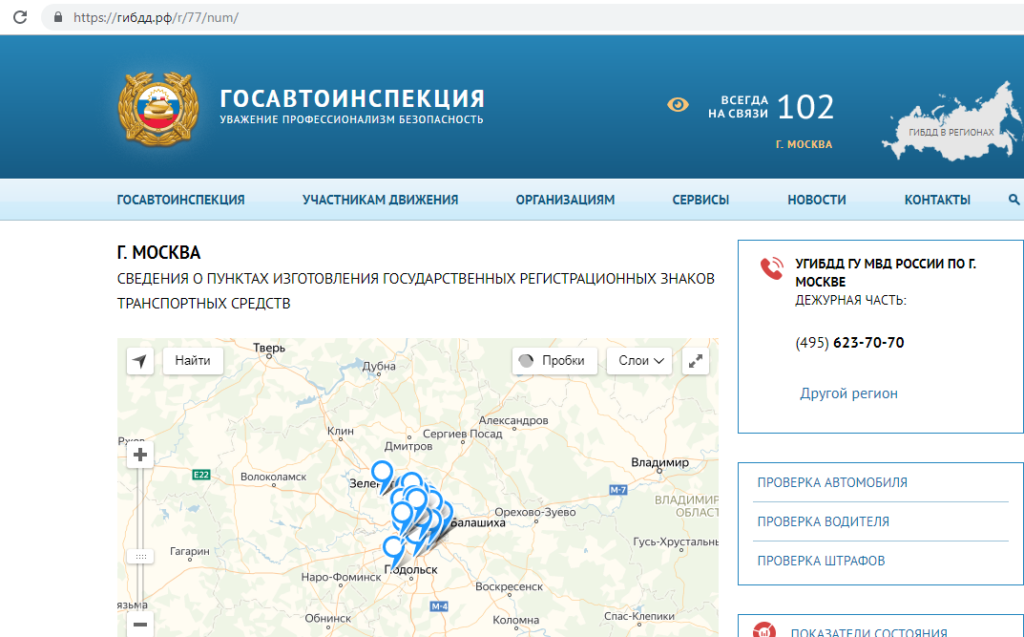Toggle the Пробки traffic layer
This screenshot has width=1024, height=637.
point(554,361)
